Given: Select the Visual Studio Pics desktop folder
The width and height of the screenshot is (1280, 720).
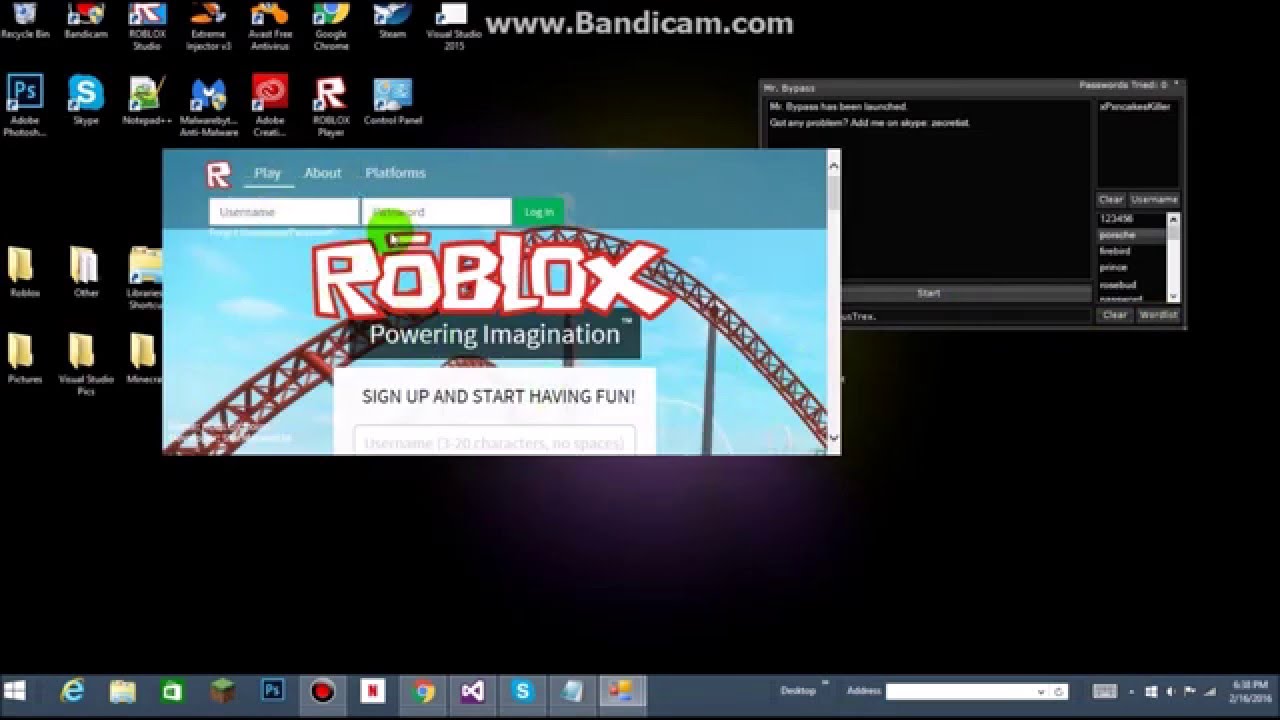Looking at the screenshot, I should pos(86,363).
